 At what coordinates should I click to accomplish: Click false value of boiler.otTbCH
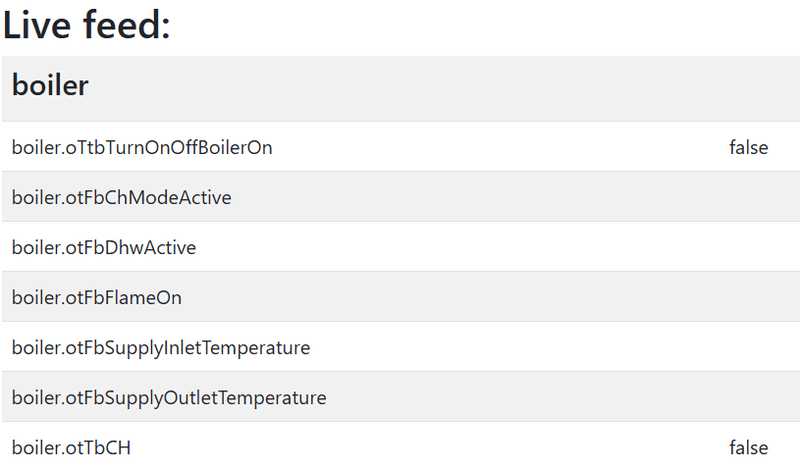tap(748, 448)
